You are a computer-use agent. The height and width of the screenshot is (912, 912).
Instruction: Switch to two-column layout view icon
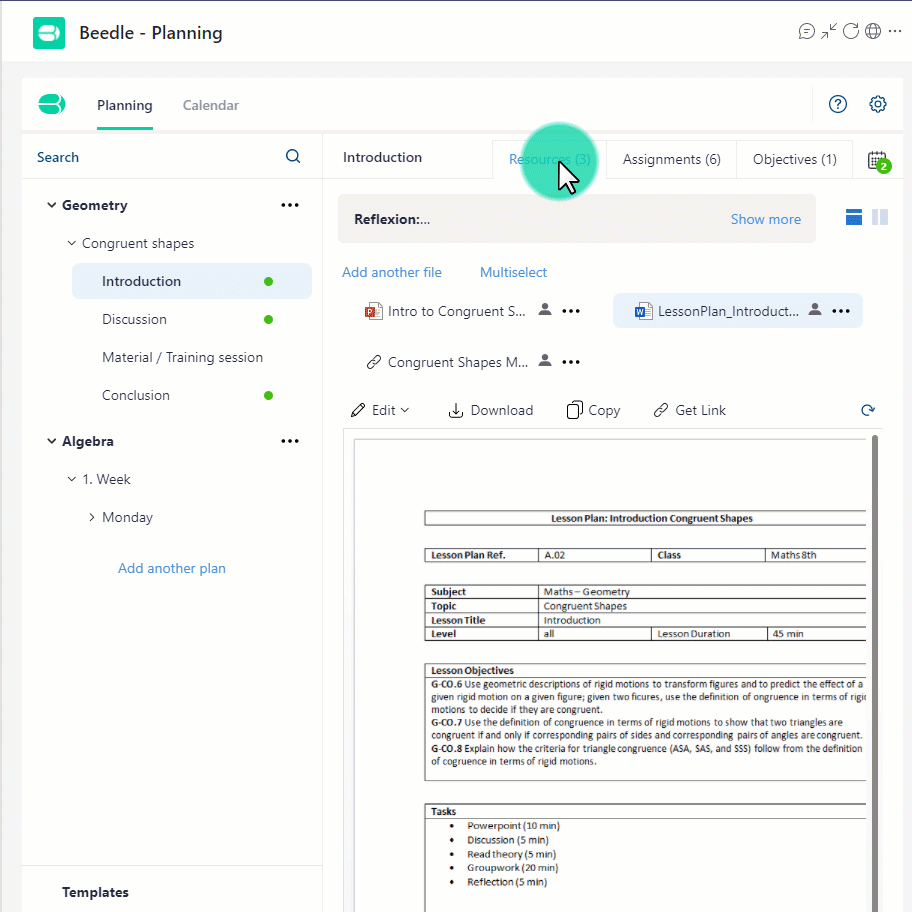tap(880, 217)
